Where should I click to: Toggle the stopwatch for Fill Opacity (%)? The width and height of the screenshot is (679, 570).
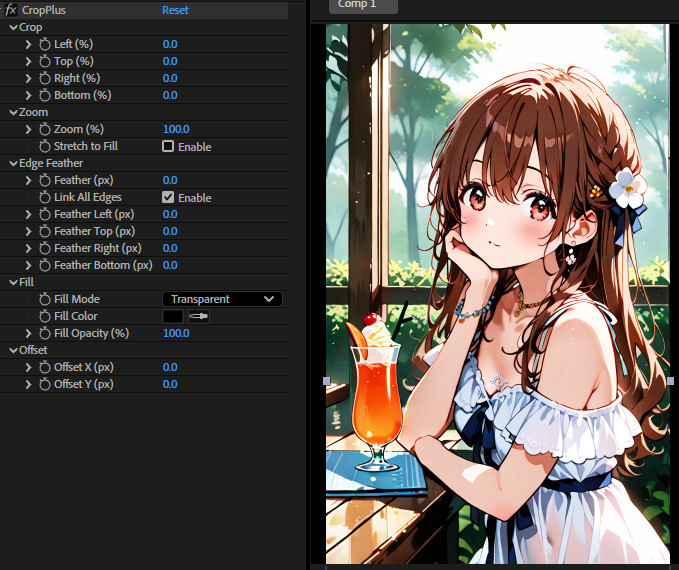coord(45,334)
